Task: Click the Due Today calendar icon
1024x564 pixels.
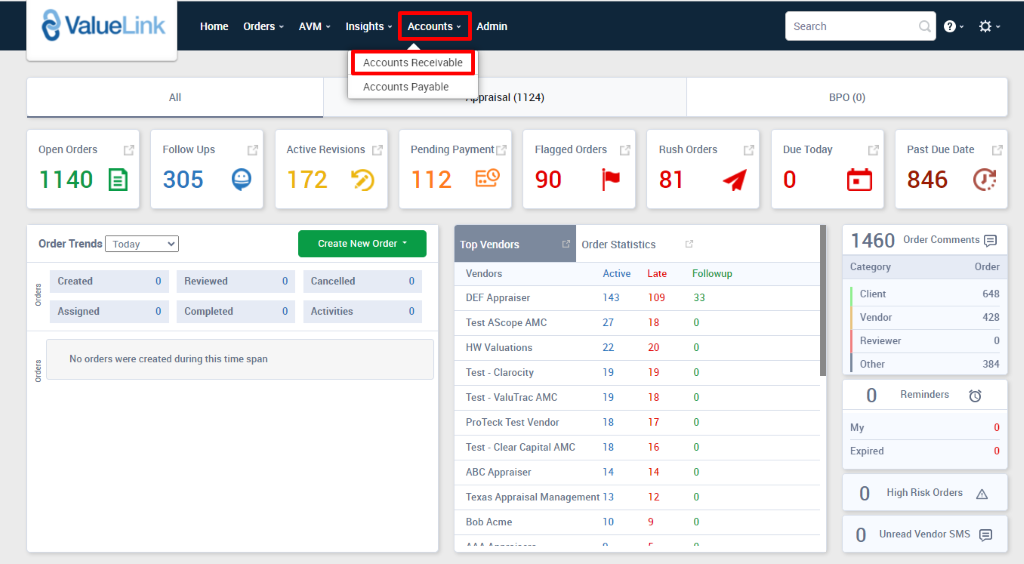Action: tap(859, 180)
